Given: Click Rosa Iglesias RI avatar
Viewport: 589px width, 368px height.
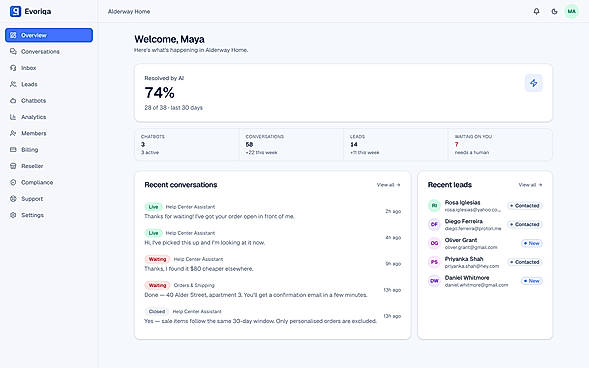Looking at the screenshot, I should click(434, 205).
